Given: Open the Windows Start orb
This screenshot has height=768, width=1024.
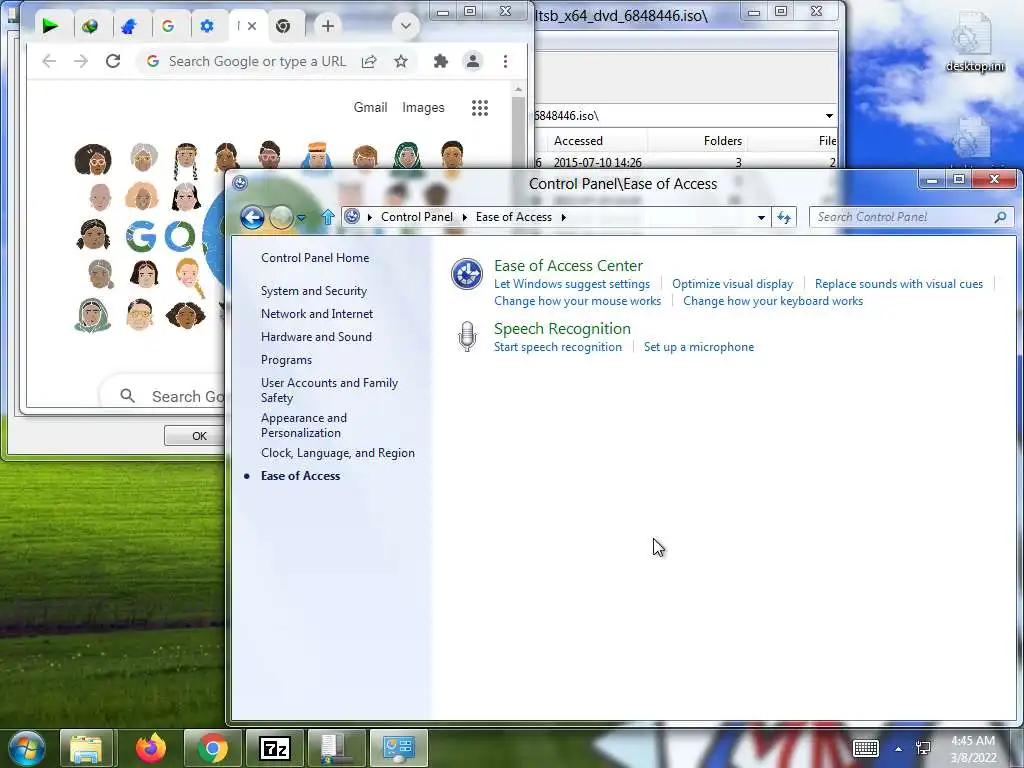Looking at the screenshot, I should [27, 748].
